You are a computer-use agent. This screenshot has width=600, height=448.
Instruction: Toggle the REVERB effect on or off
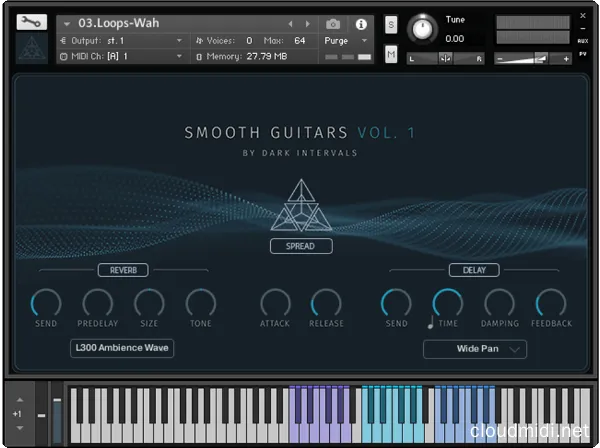122,270
